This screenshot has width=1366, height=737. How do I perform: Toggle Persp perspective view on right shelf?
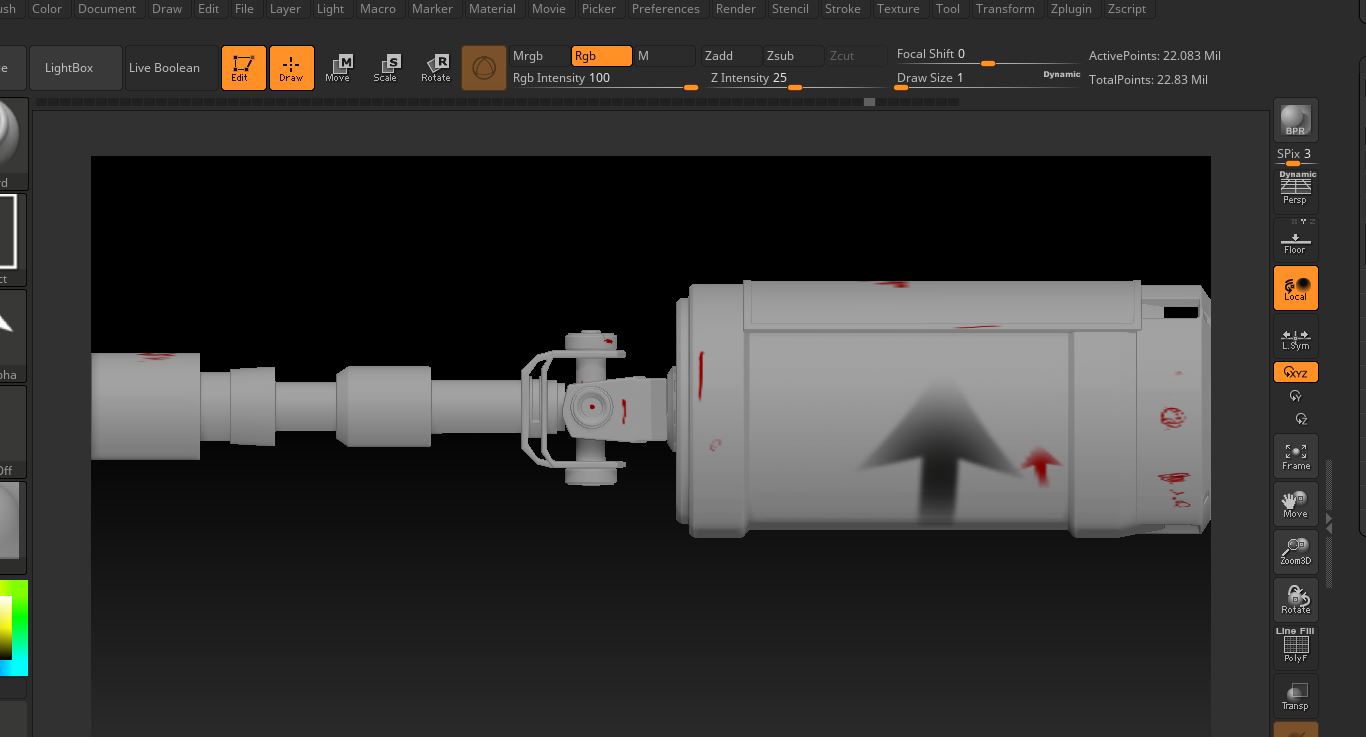click(1295, 190)
